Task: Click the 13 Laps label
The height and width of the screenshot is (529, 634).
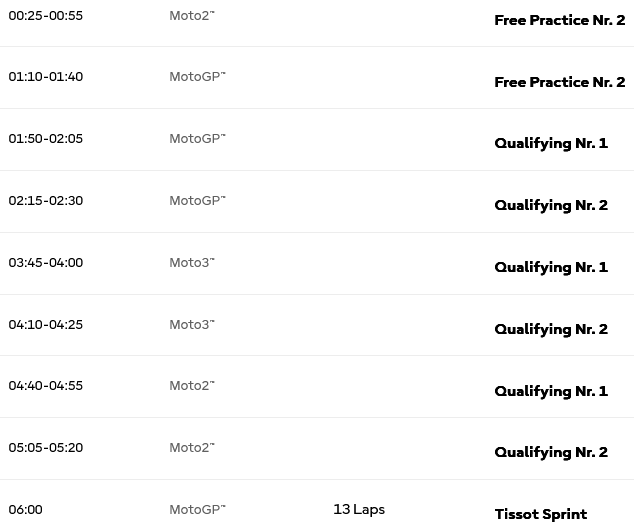Action: click(359, 510)
